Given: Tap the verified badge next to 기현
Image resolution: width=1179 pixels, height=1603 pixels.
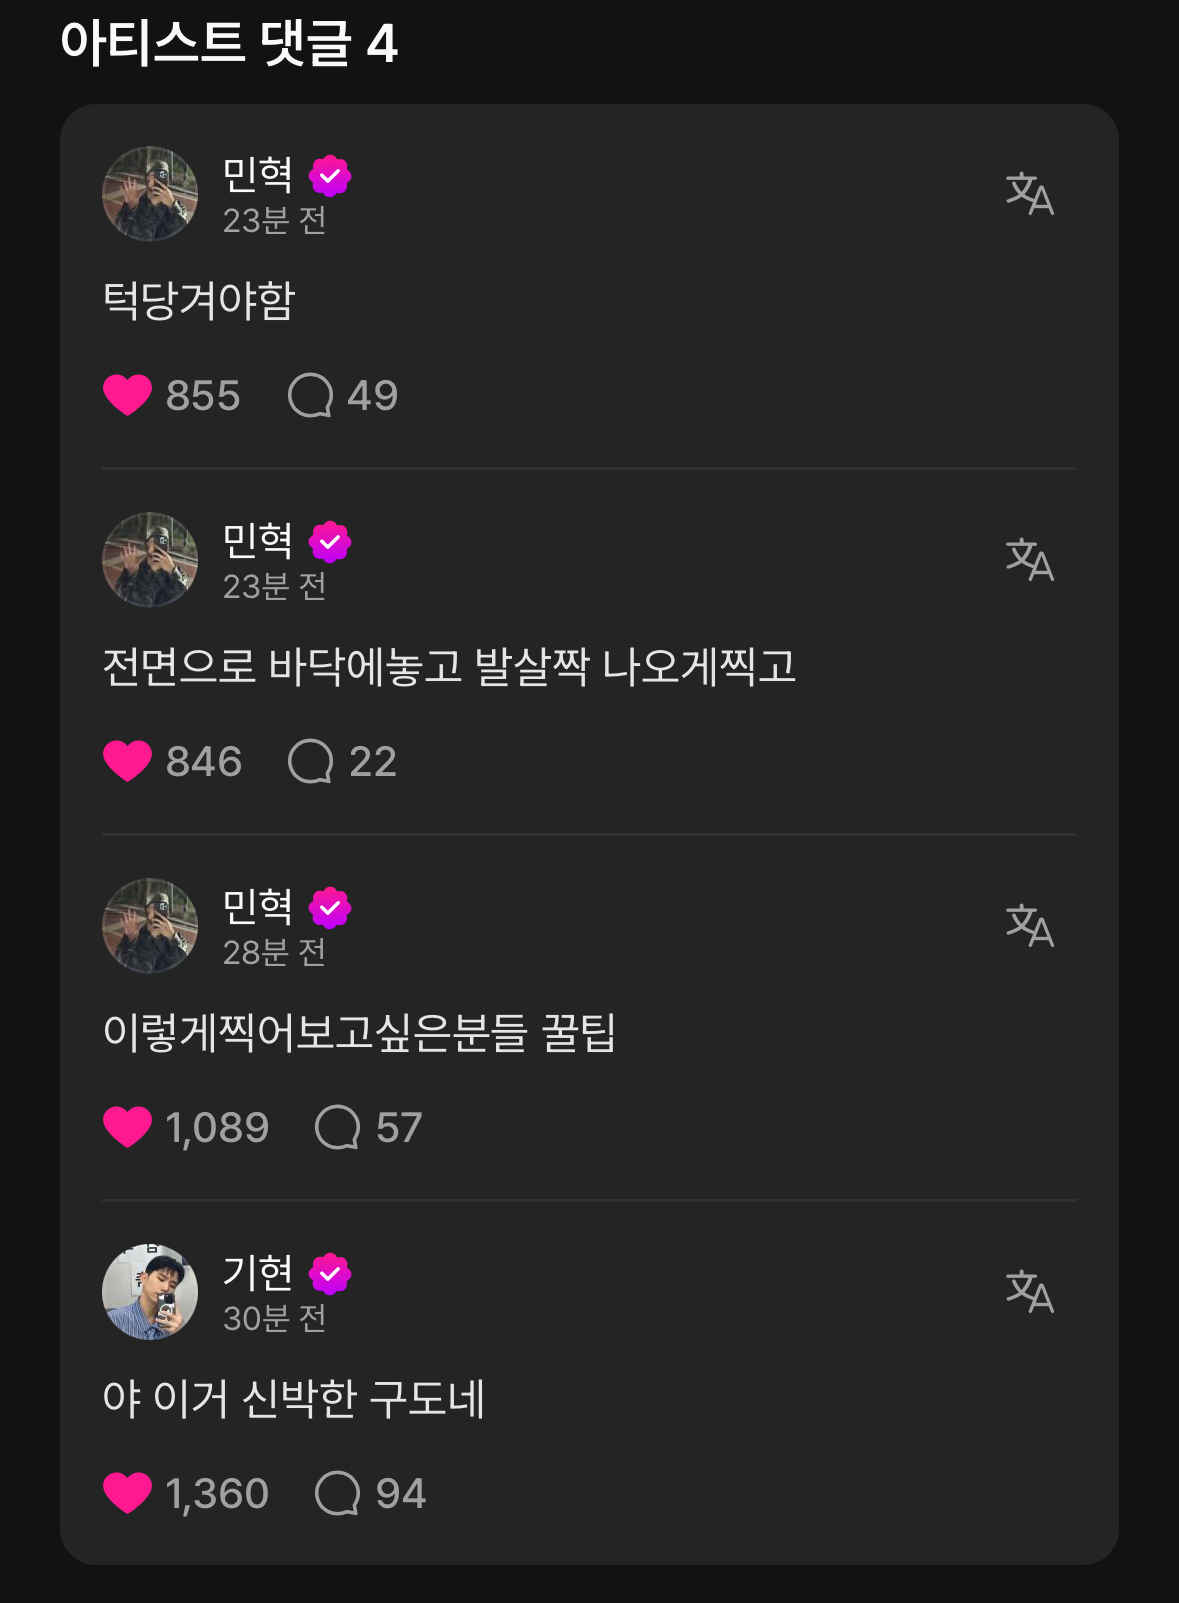Looking at the screenshot, I should (330, 1274).
